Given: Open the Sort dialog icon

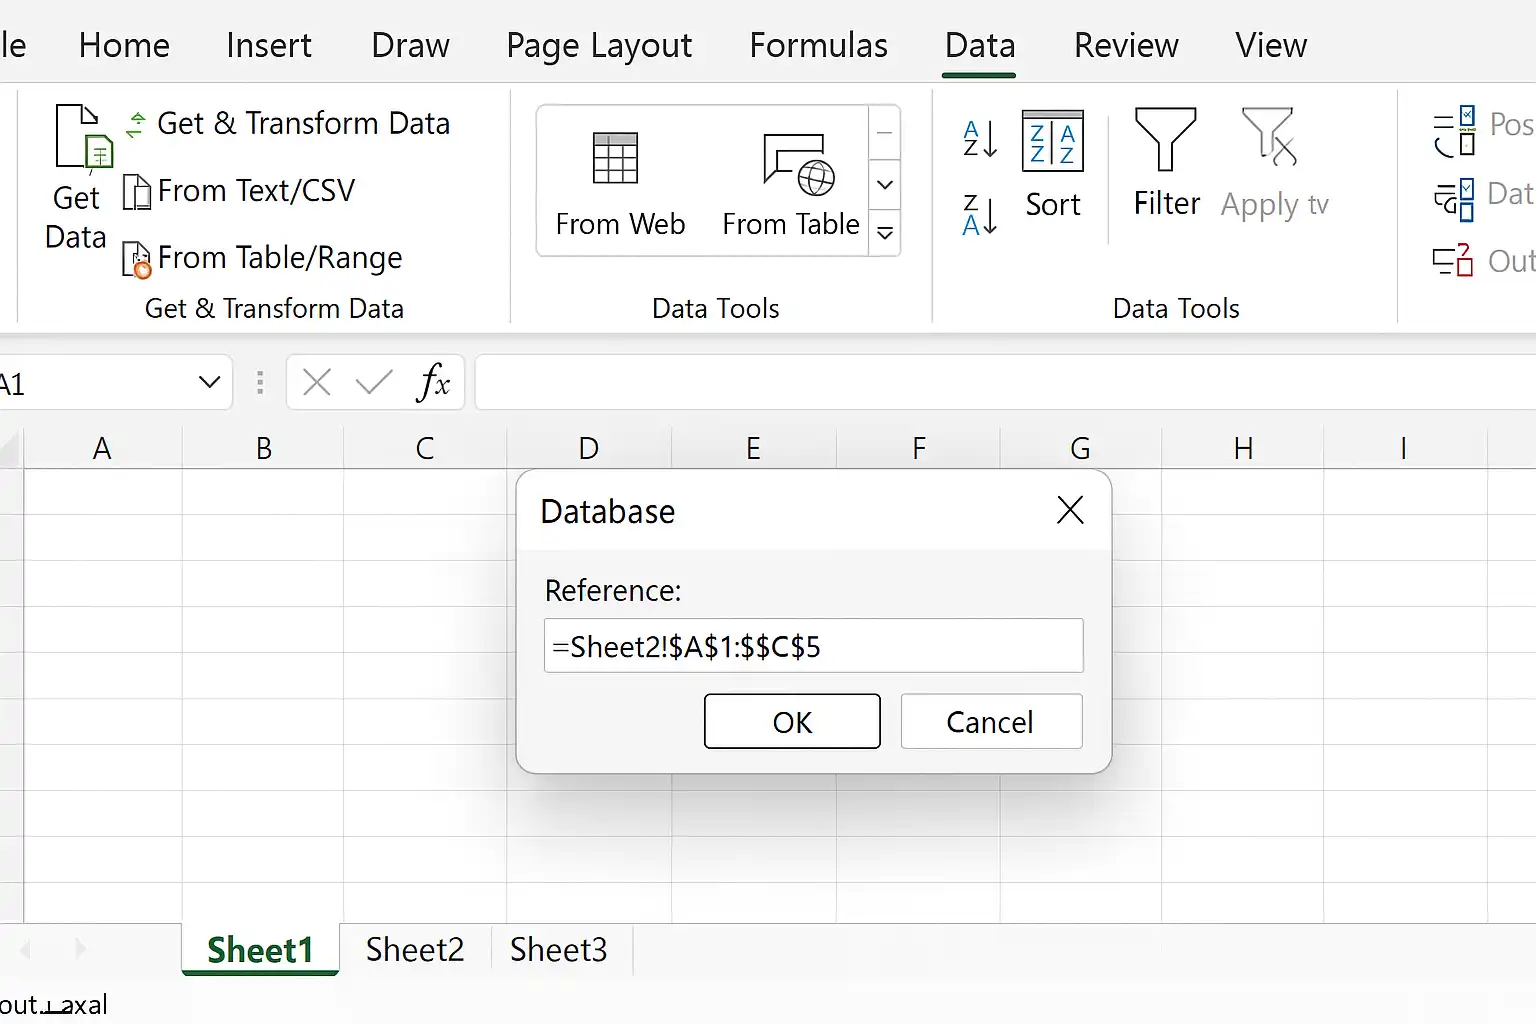Looking at the screenshot, I should 1053,141.
